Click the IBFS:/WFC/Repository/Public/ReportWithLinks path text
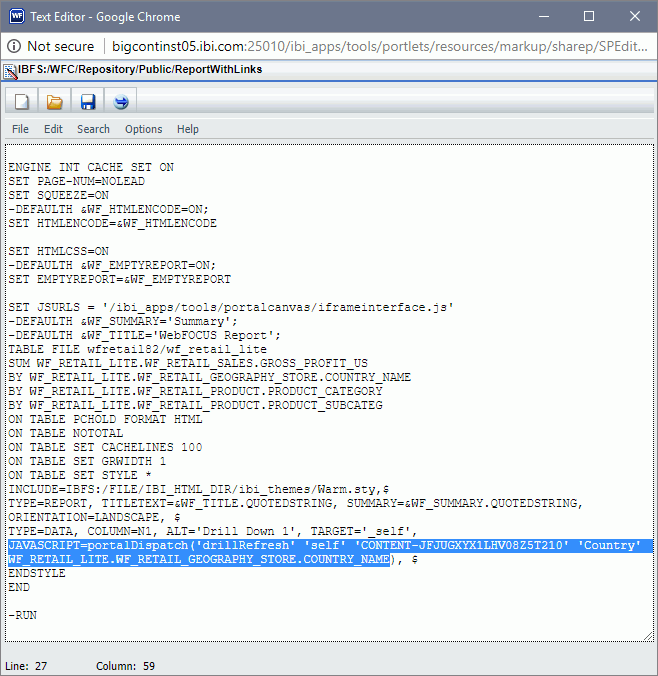 (140, 69)
